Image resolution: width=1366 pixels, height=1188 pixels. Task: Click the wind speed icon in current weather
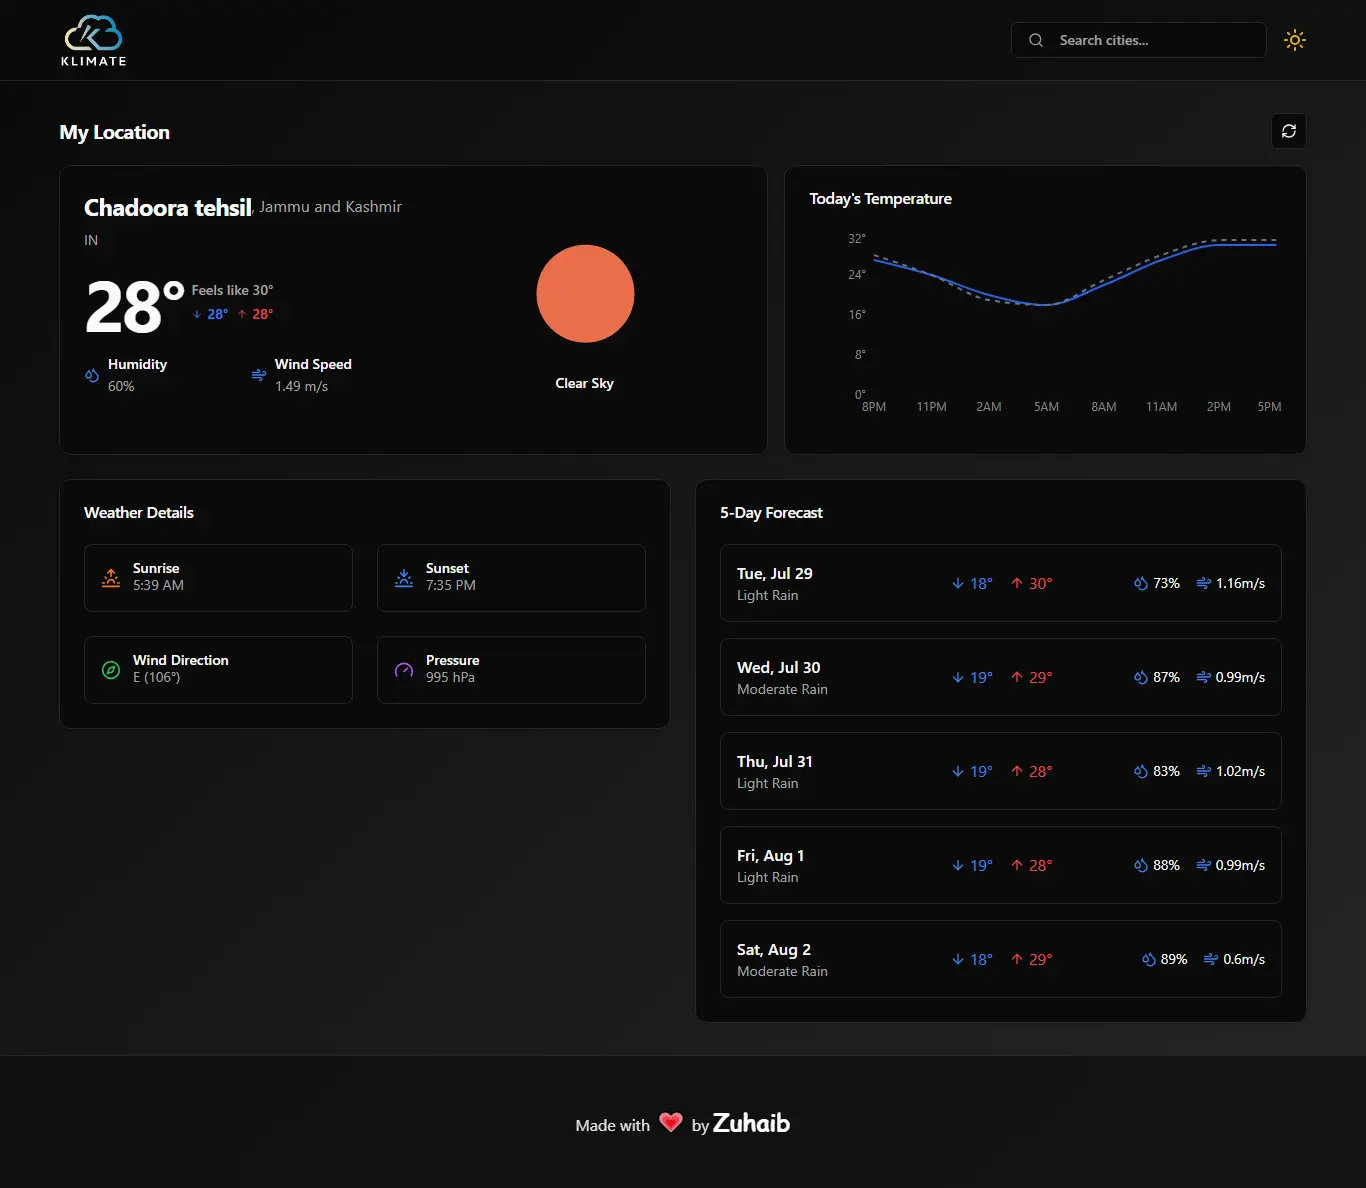pos(259,375)
